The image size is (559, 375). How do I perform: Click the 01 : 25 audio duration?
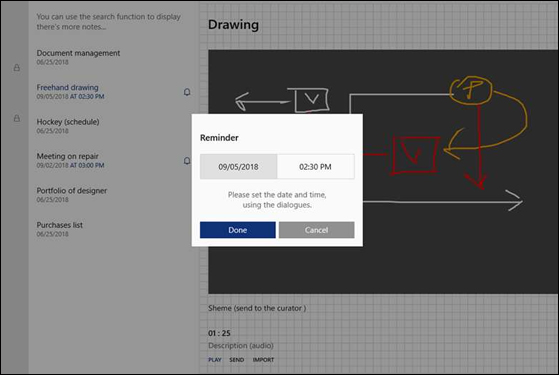(219, 333)
